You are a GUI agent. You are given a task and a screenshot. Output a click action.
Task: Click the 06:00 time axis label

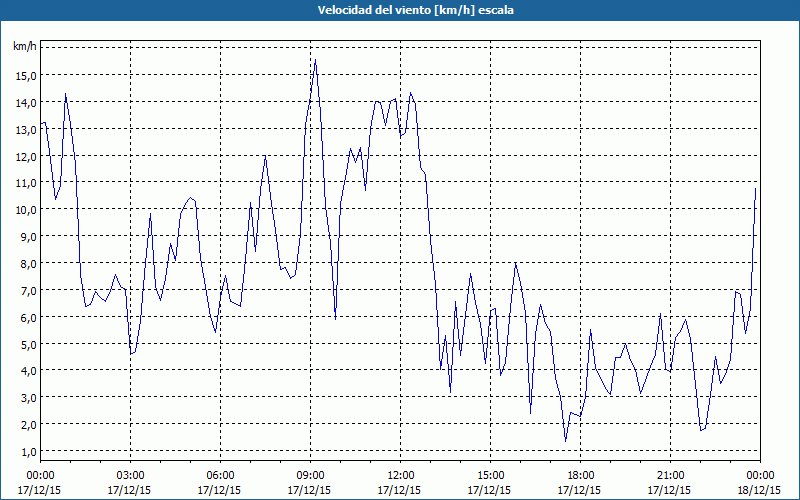[x=220, y=476]
